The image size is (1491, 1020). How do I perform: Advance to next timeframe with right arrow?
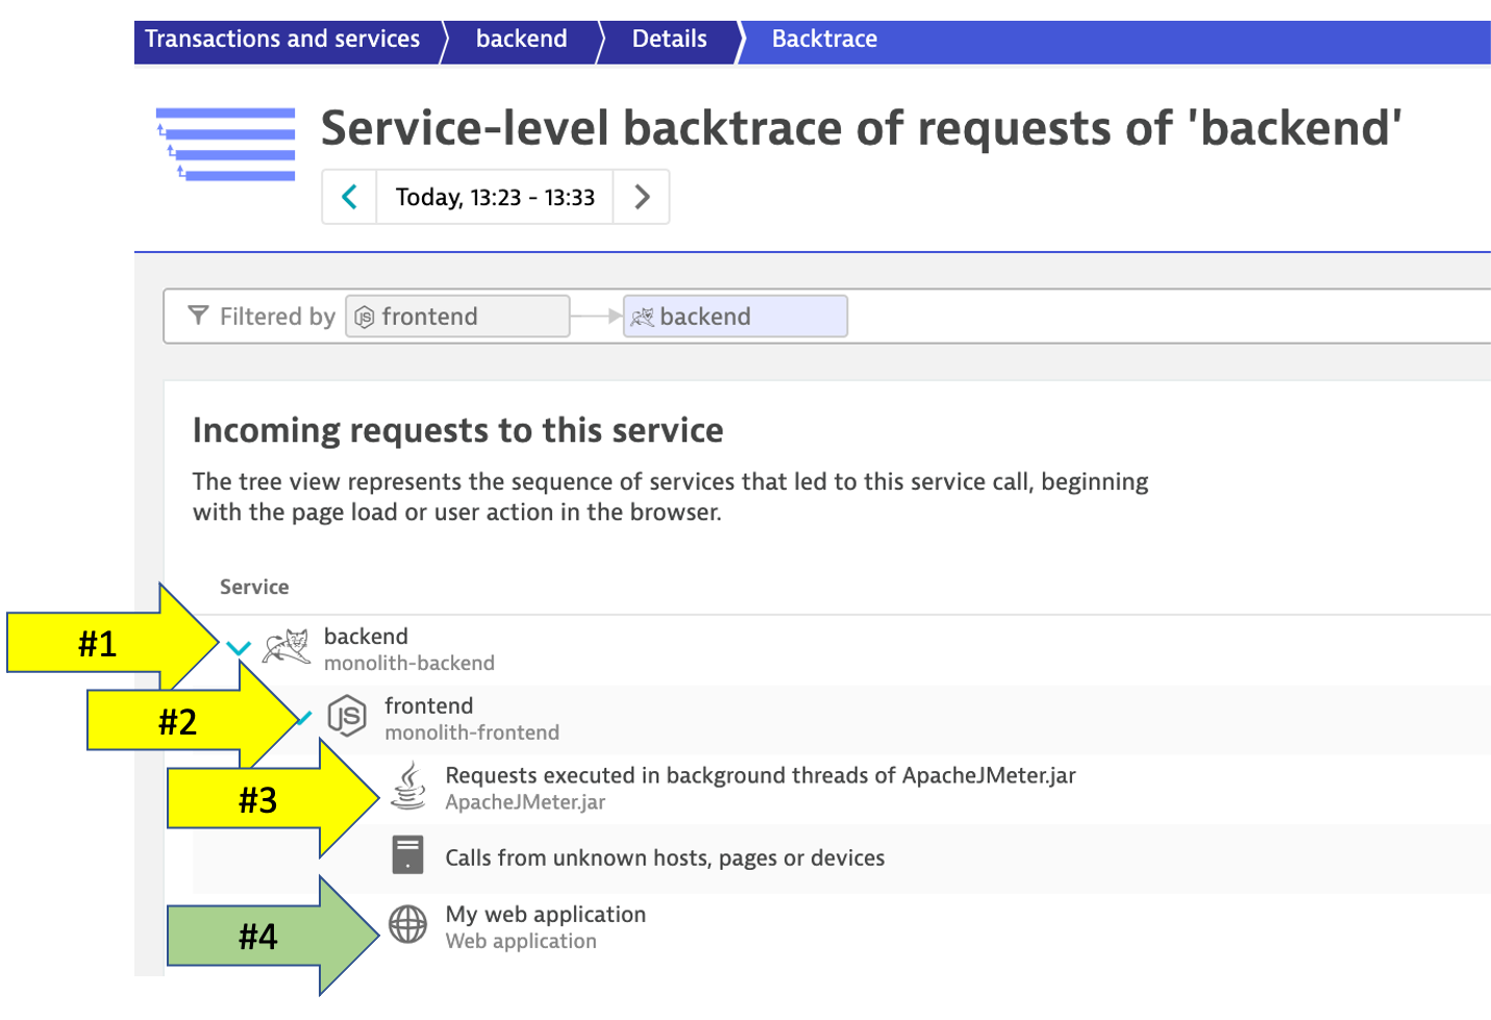coord(642,197)
